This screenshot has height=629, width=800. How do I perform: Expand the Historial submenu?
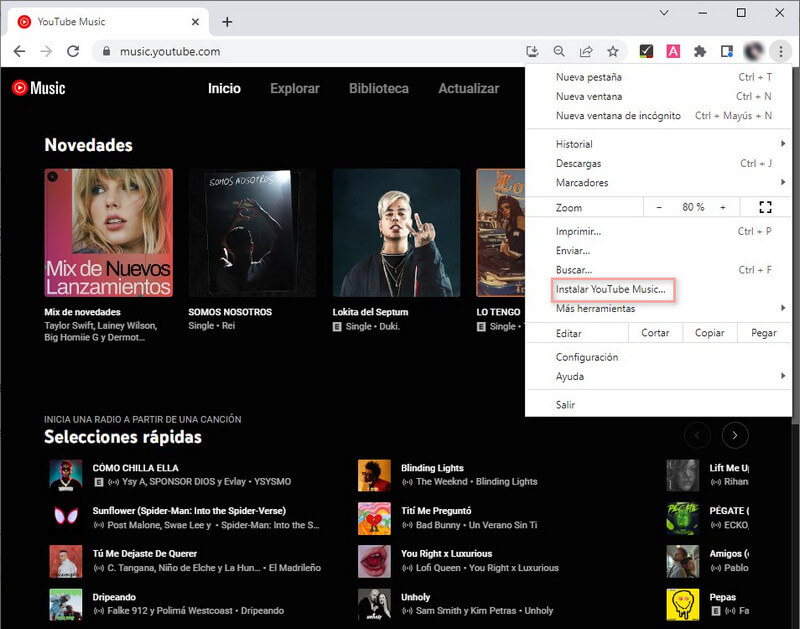point(658,144)
